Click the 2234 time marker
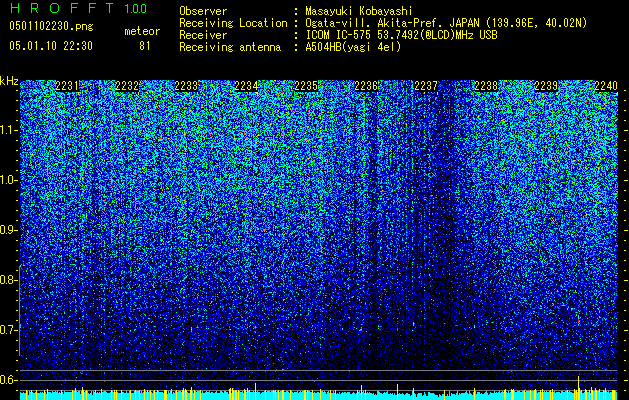The height and width of the screenshot is (400, 629). tap(246, 86)
